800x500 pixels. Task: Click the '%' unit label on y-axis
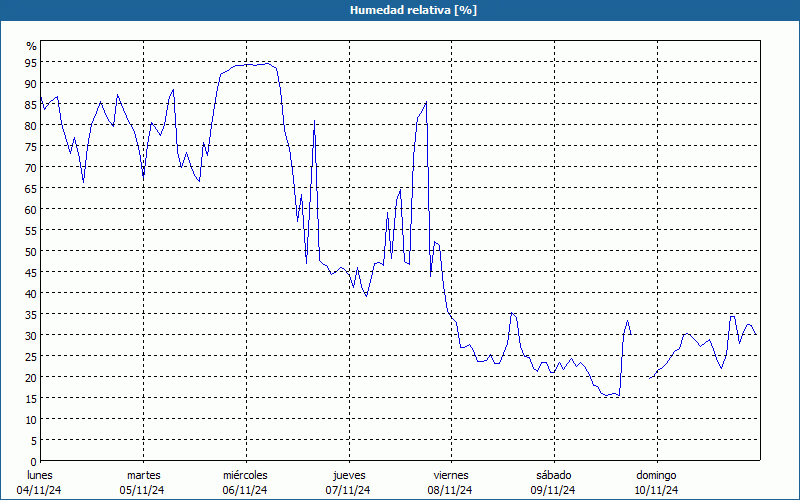[x=32, y=46]
